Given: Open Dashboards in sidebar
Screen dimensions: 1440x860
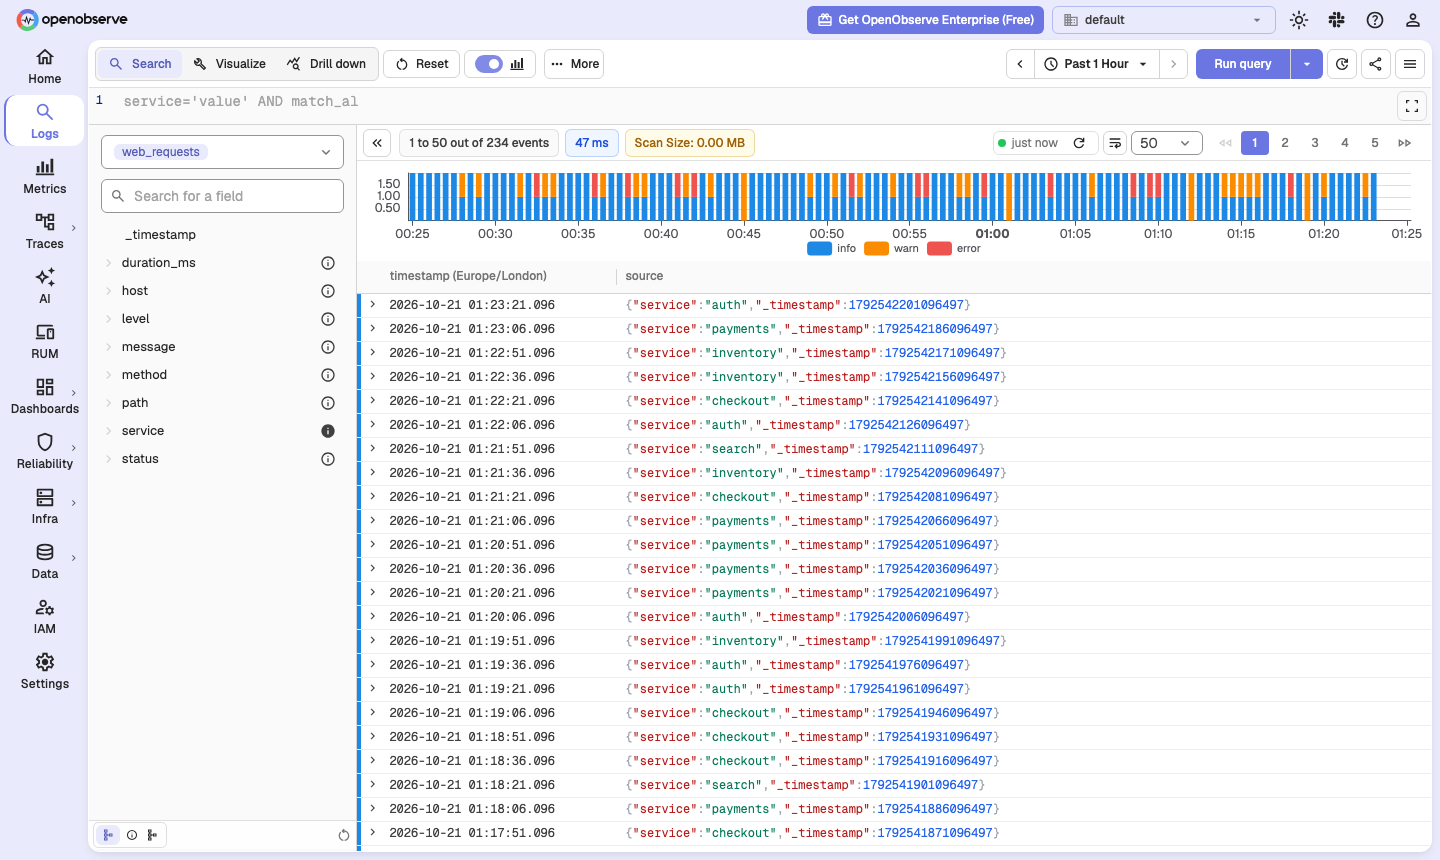Looking at the screenshot, I should pyautogui.click(x=45, y=397).
